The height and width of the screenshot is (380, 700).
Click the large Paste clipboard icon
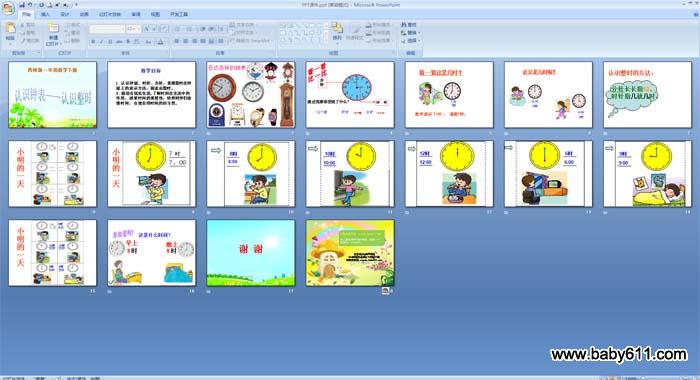(x=10, y=29)
